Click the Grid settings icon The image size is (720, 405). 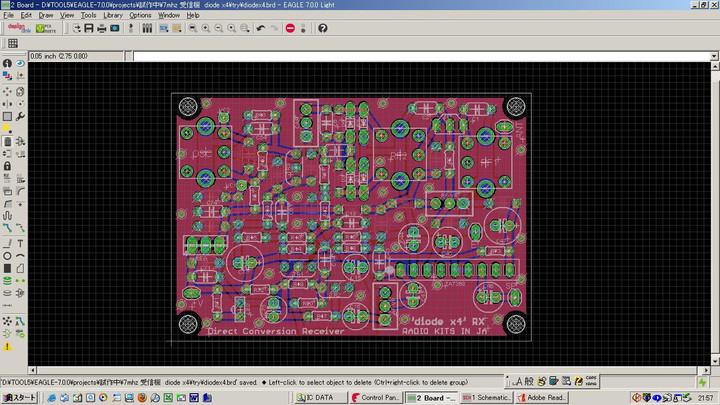coord(12,44)
